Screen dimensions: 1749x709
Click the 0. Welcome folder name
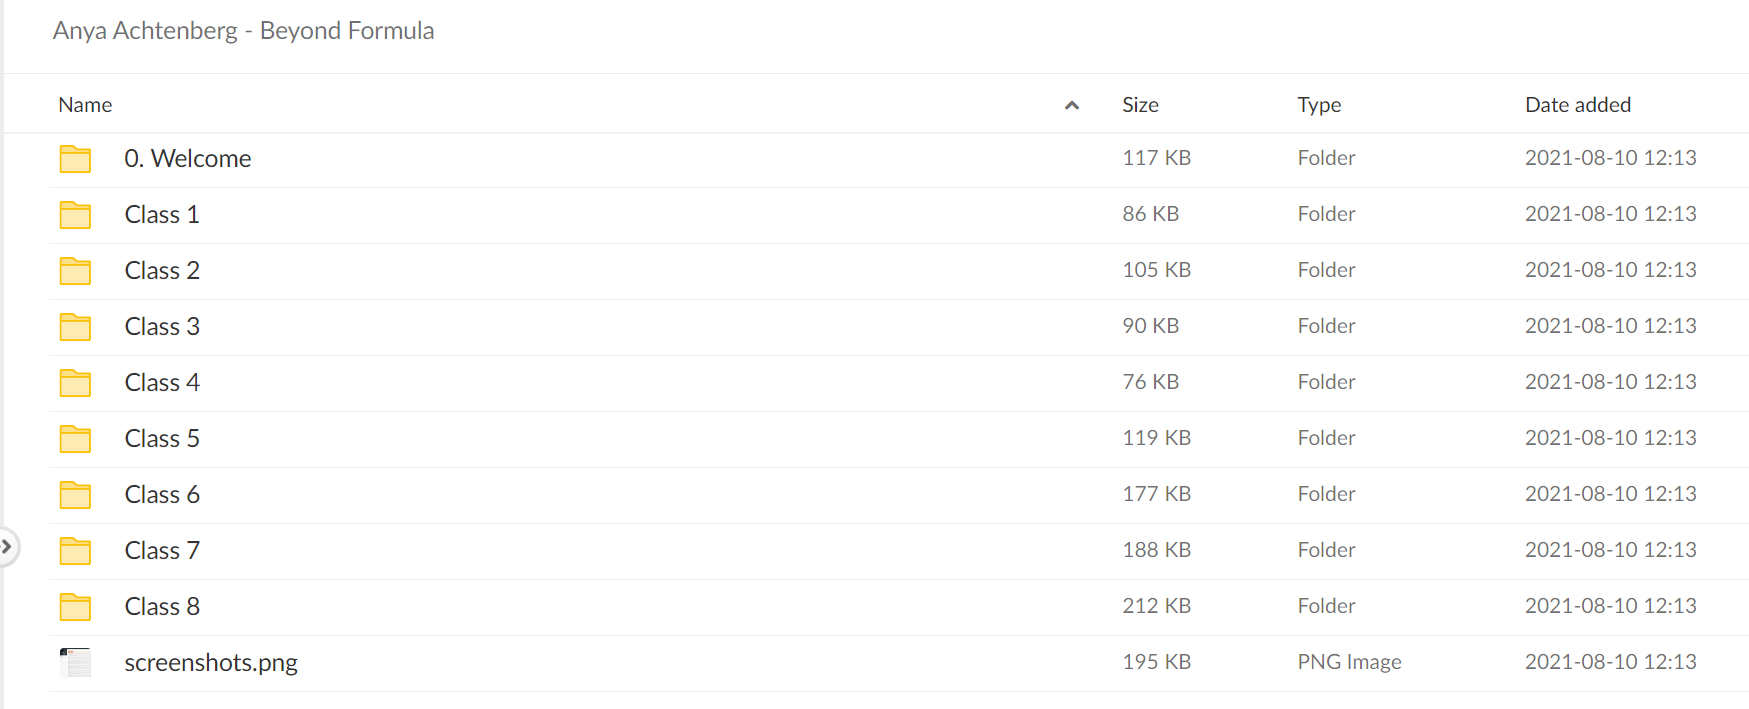coord(188,158)
